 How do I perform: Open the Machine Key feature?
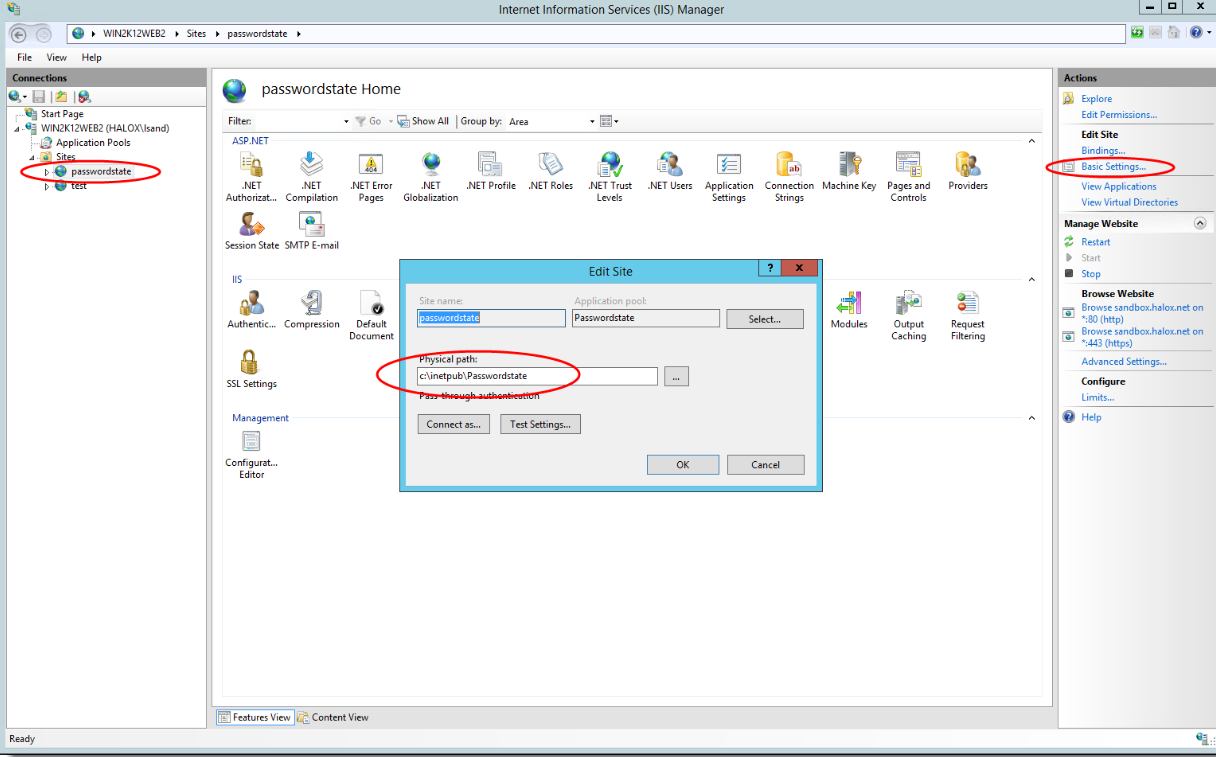[x=849, y=171]
